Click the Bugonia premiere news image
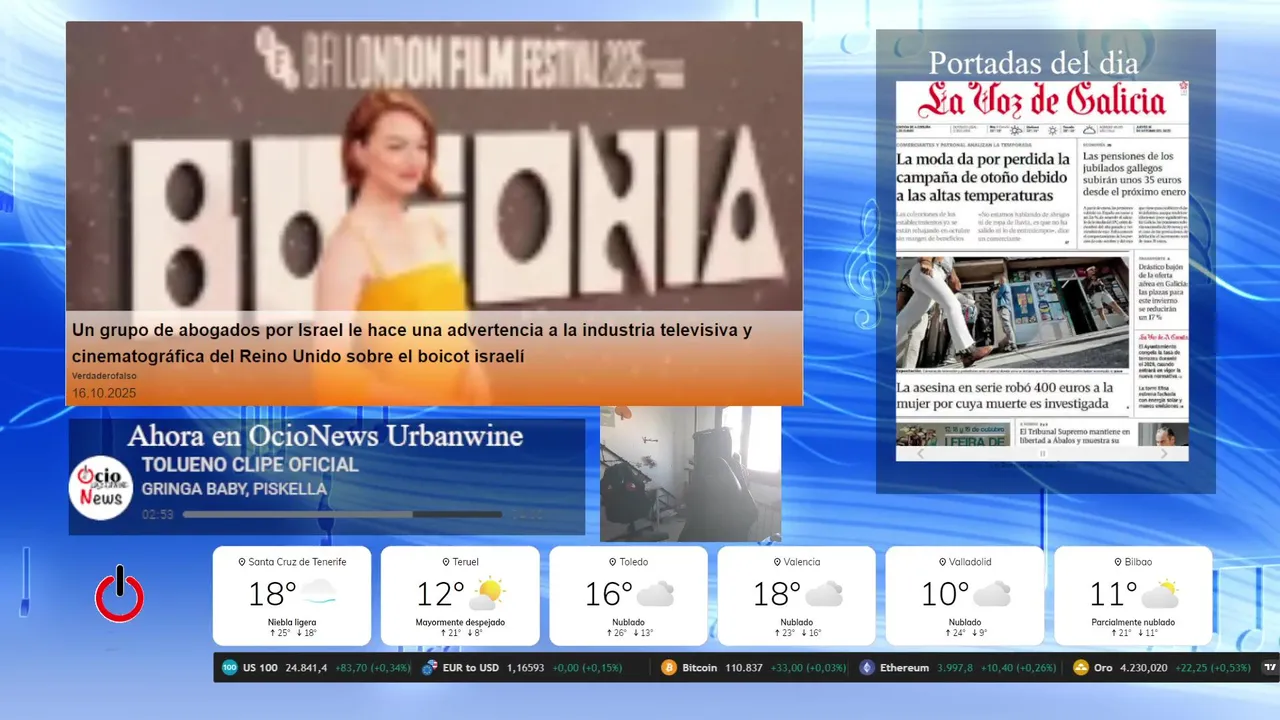Image resolution: width=1280 pixels, height=720 pixels. click(x=434, y=166)
